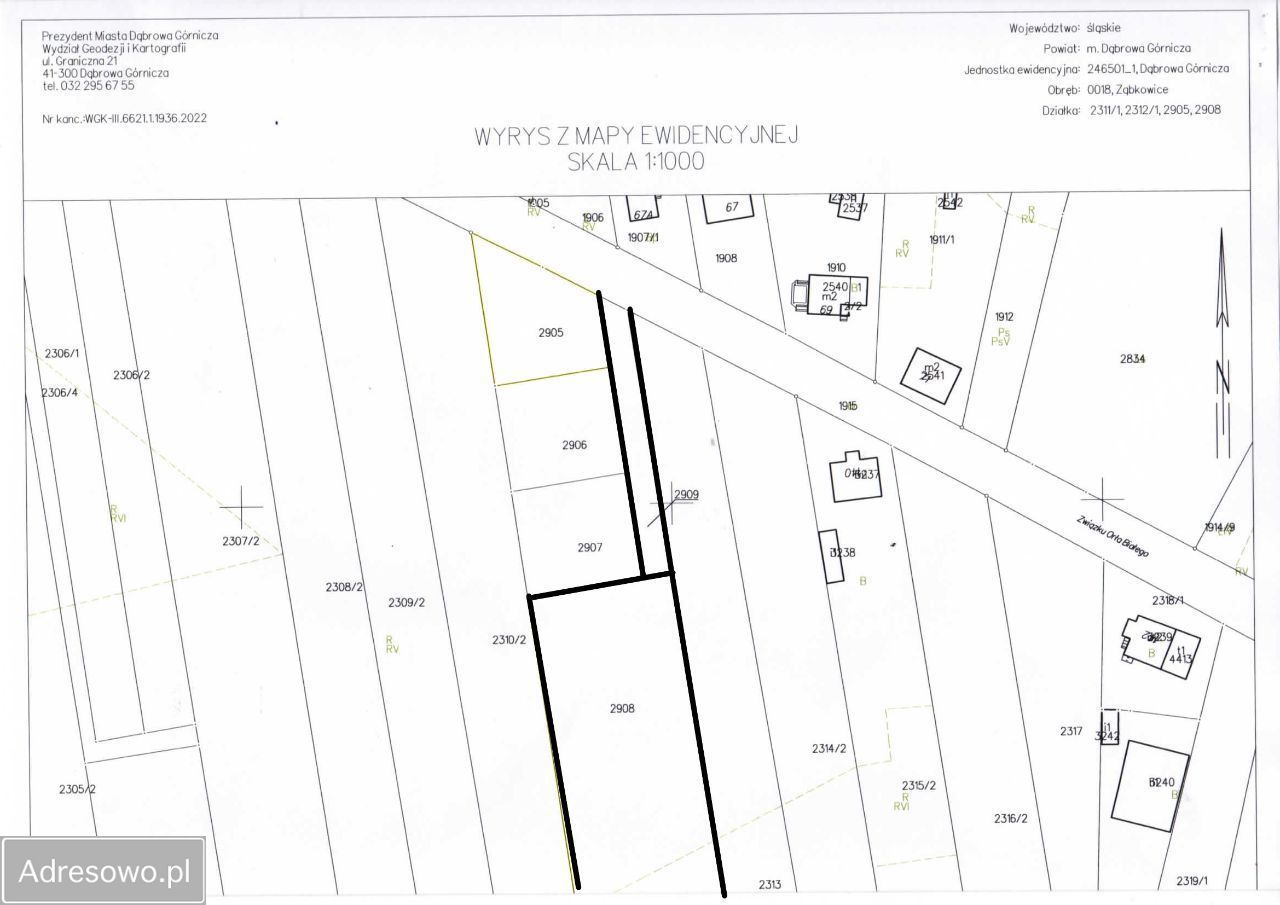1280x905 pixels.
Task: Click building label 2541
Action: pyautogui.click(x=934, y=376)
